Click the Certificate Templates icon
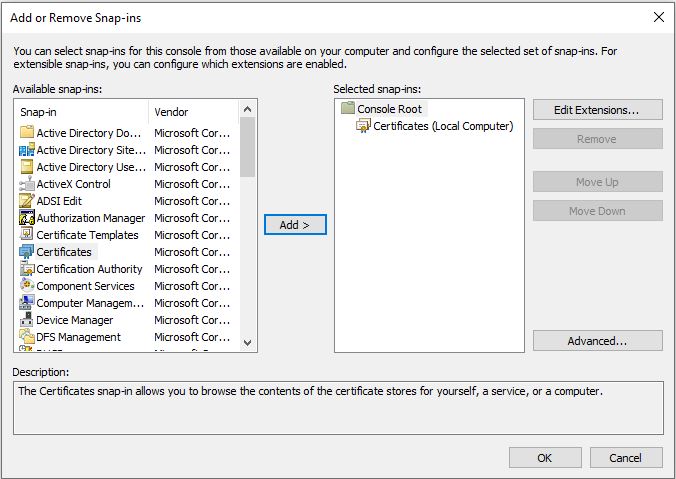Screen dimensions: 676x479 point(27,234)
